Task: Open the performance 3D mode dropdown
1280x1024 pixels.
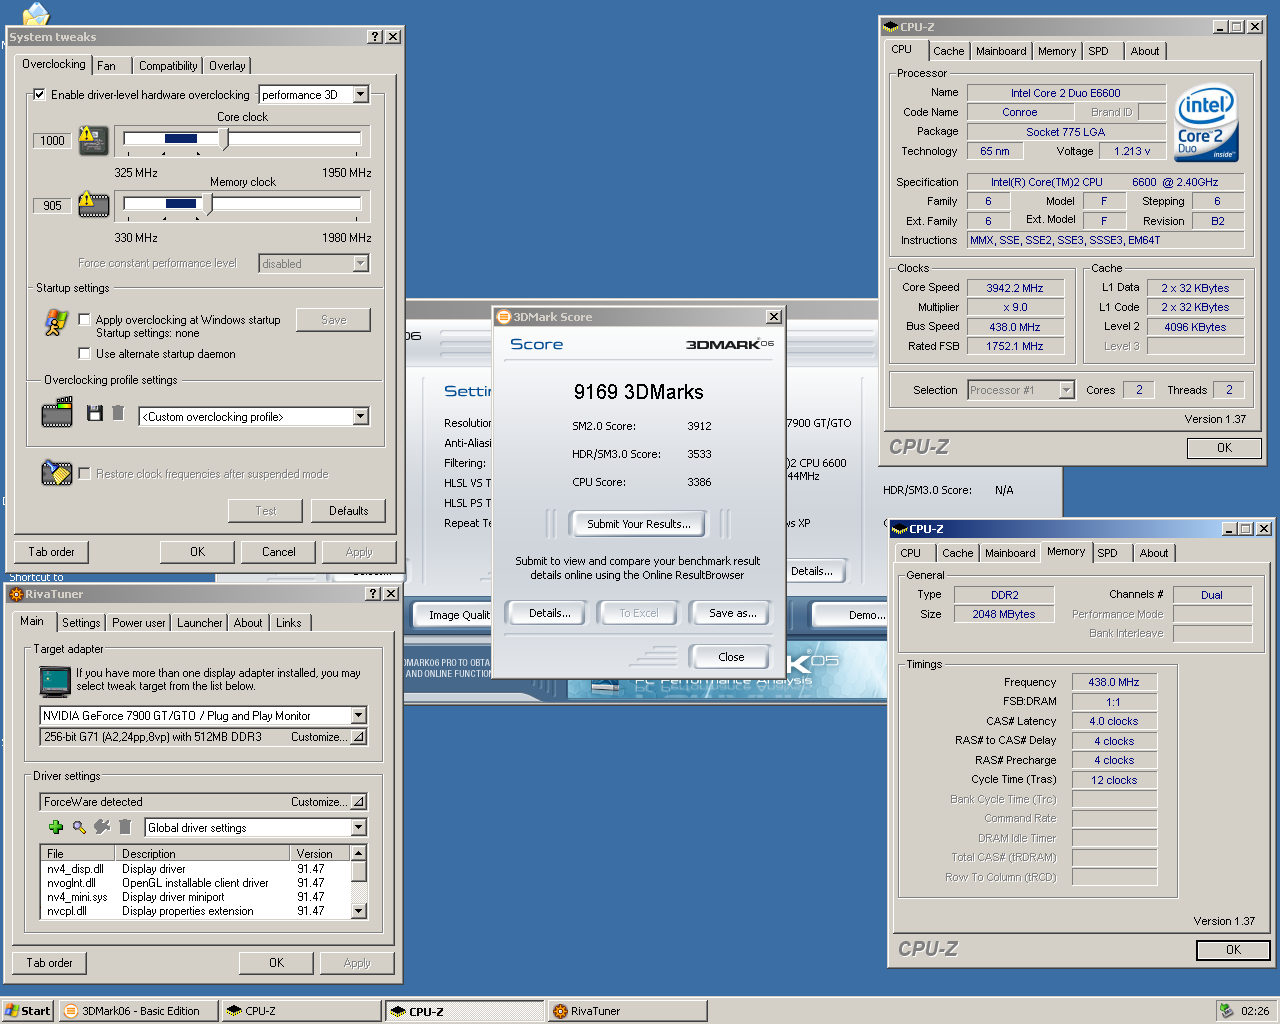Action: [x=361, y=94]
